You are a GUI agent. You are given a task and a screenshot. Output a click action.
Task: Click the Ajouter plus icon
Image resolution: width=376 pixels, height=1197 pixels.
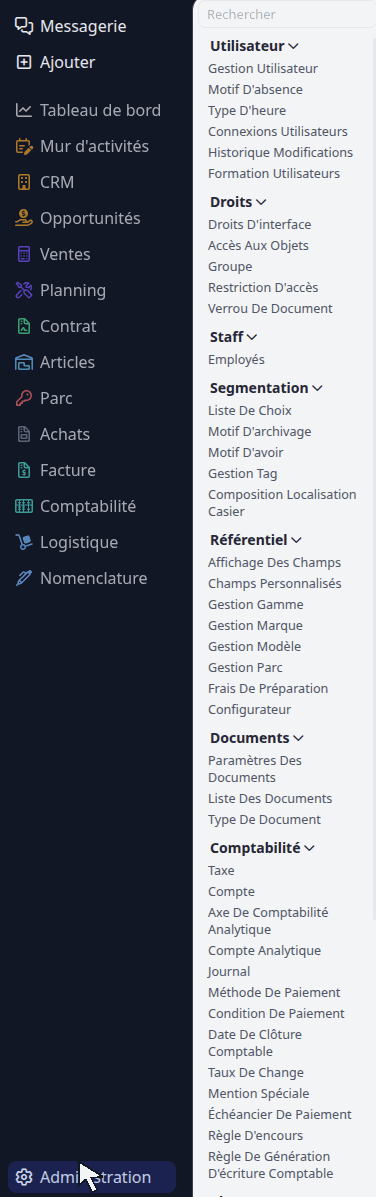(x=24, y=63)
